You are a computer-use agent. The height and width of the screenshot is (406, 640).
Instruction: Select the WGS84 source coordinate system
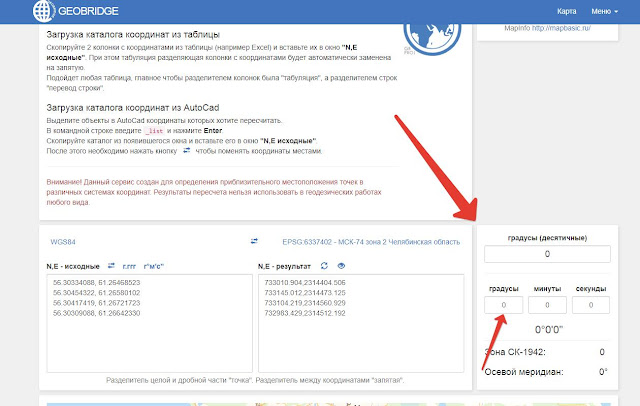click(63, 242)
